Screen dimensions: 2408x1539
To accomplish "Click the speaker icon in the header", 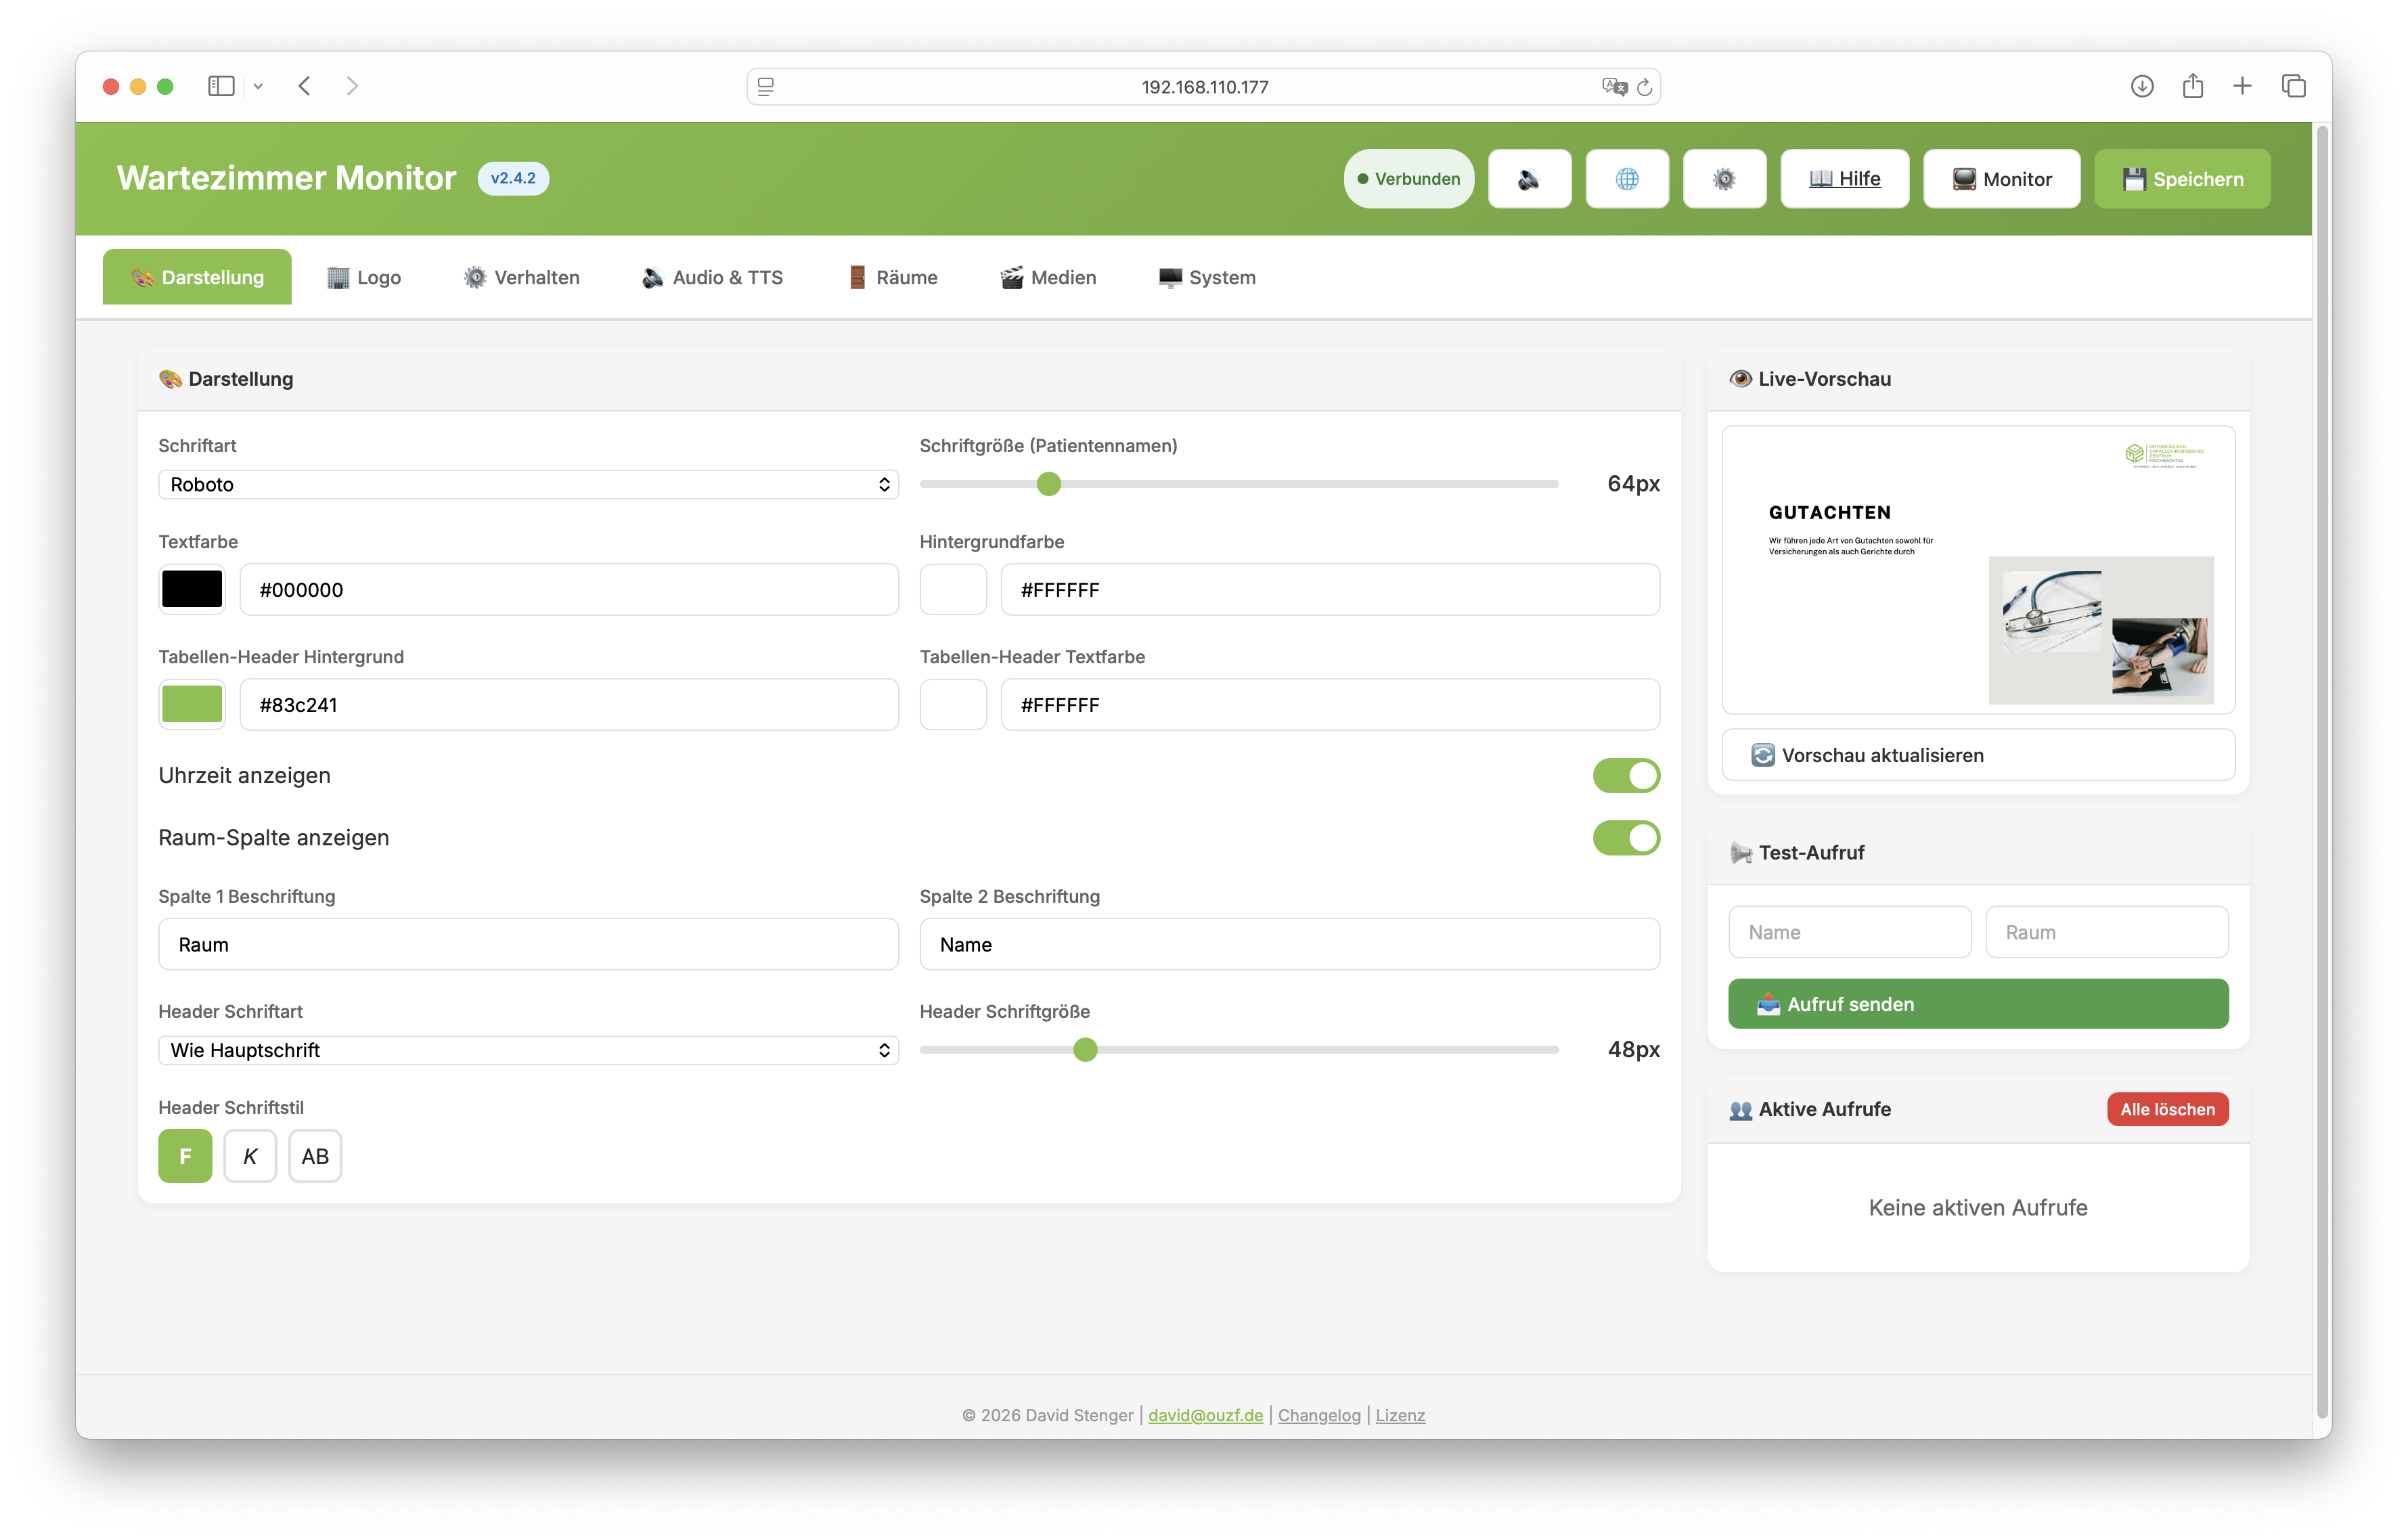I will pyautogui.click(x=1529, y=178).
